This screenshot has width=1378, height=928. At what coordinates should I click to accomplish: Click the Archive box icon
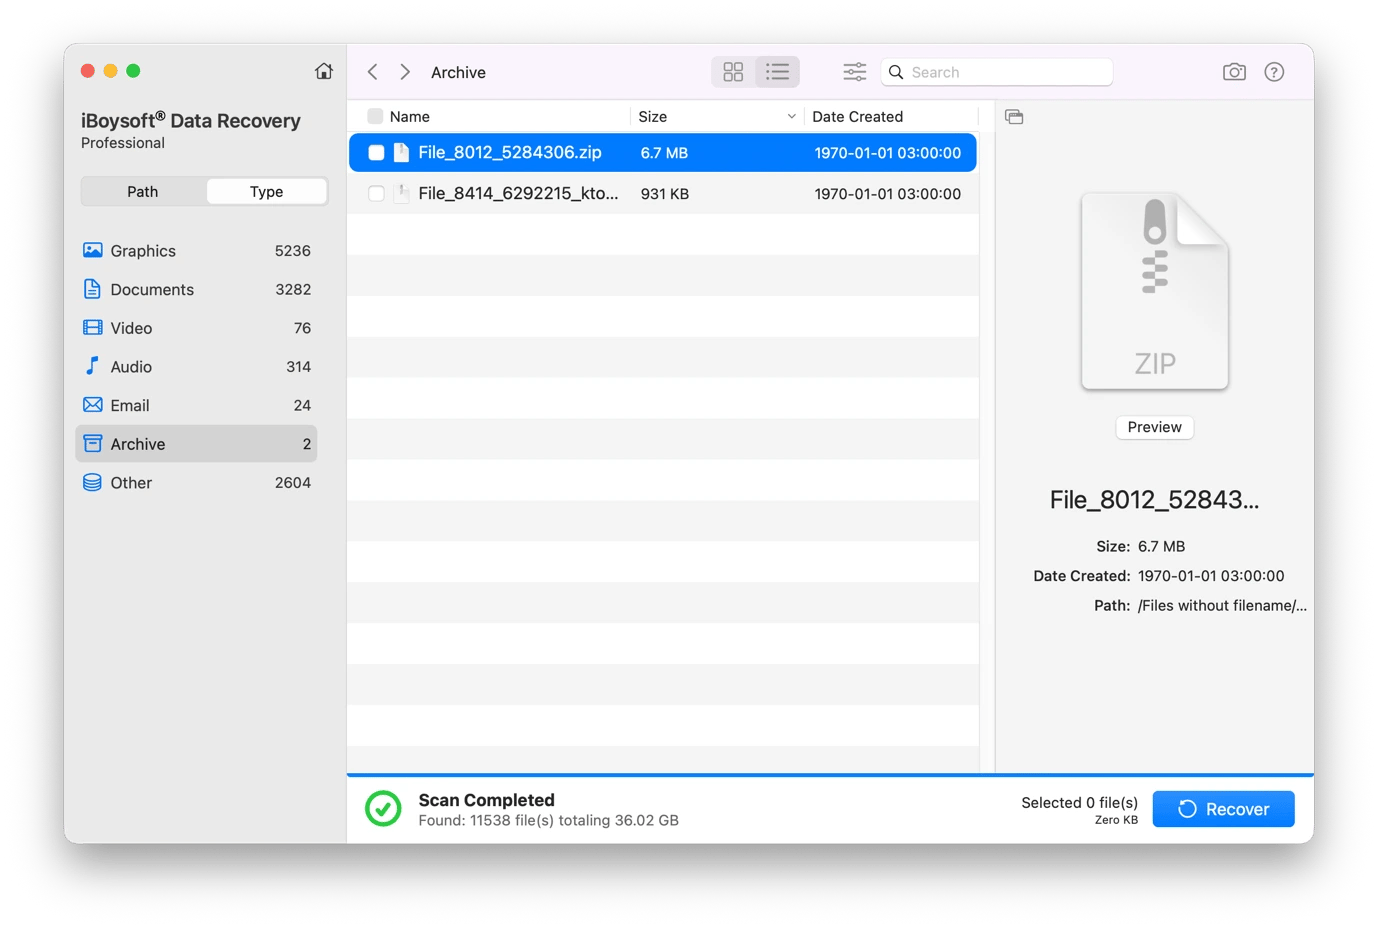point(92,443)
